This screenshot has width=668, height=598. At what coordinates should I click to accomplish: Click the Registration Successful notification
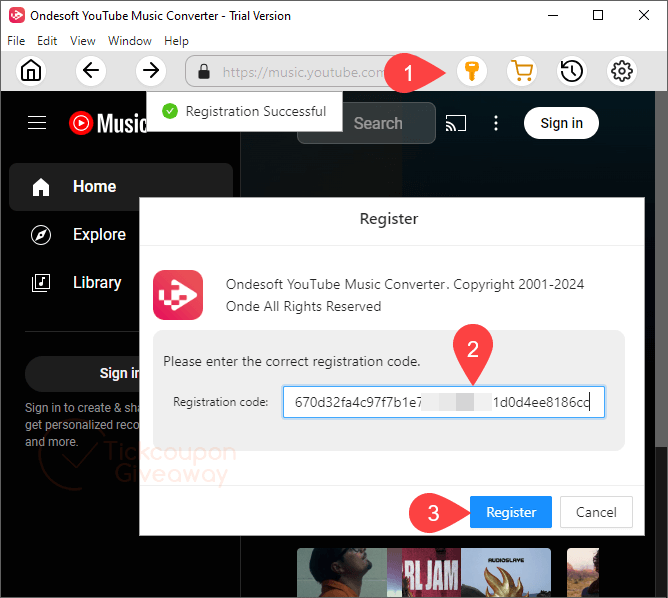click(245, 112)
